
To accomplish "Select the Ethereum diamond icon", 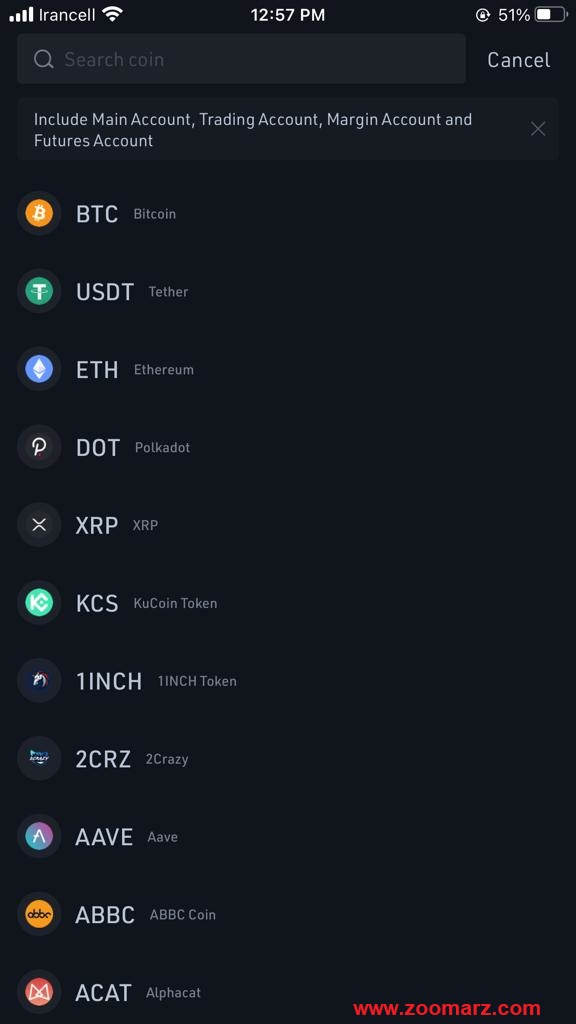I will [39, 369].
